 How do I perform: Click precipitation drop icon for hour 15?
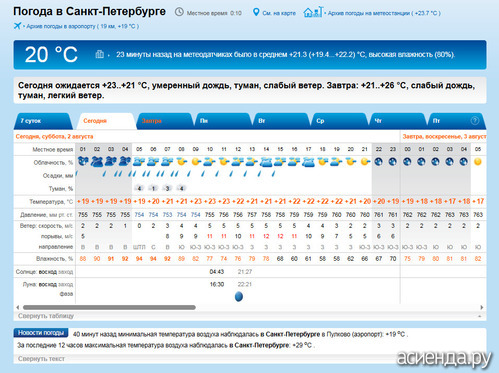273,174
